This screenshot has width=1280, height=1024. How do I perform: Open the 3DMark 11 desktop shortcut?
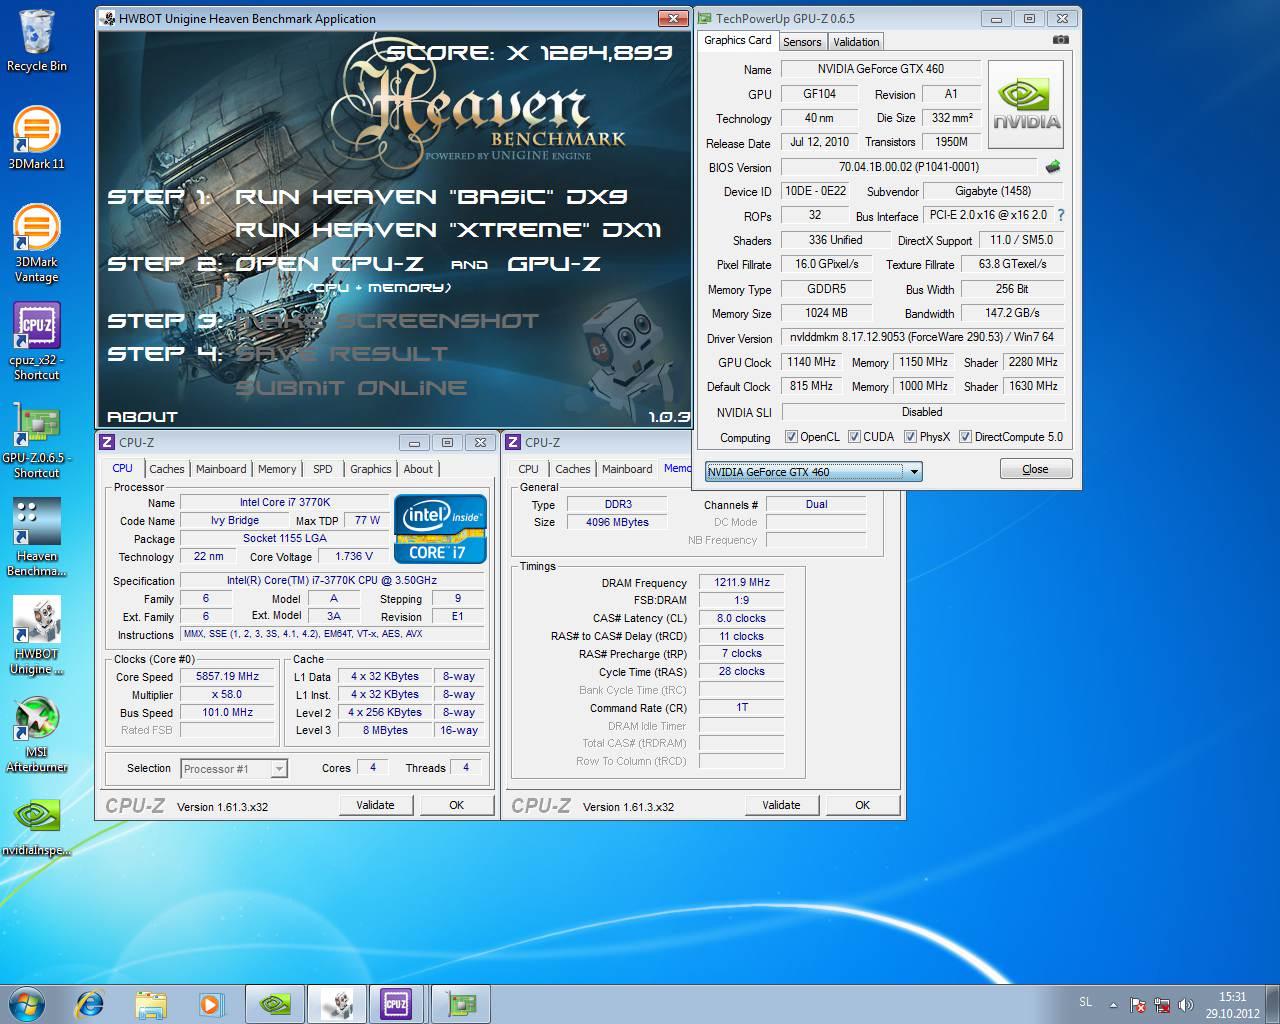[37, 138]
